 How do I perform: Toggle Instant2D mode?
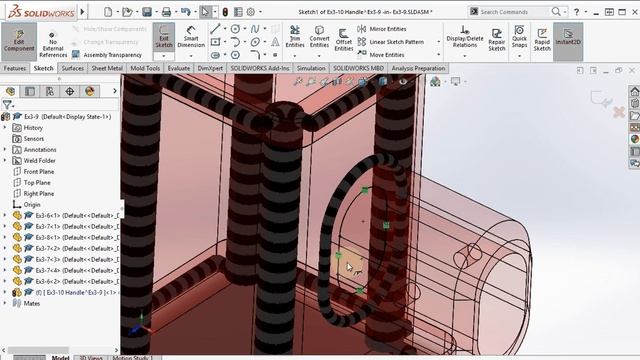(x=568, y=41)
